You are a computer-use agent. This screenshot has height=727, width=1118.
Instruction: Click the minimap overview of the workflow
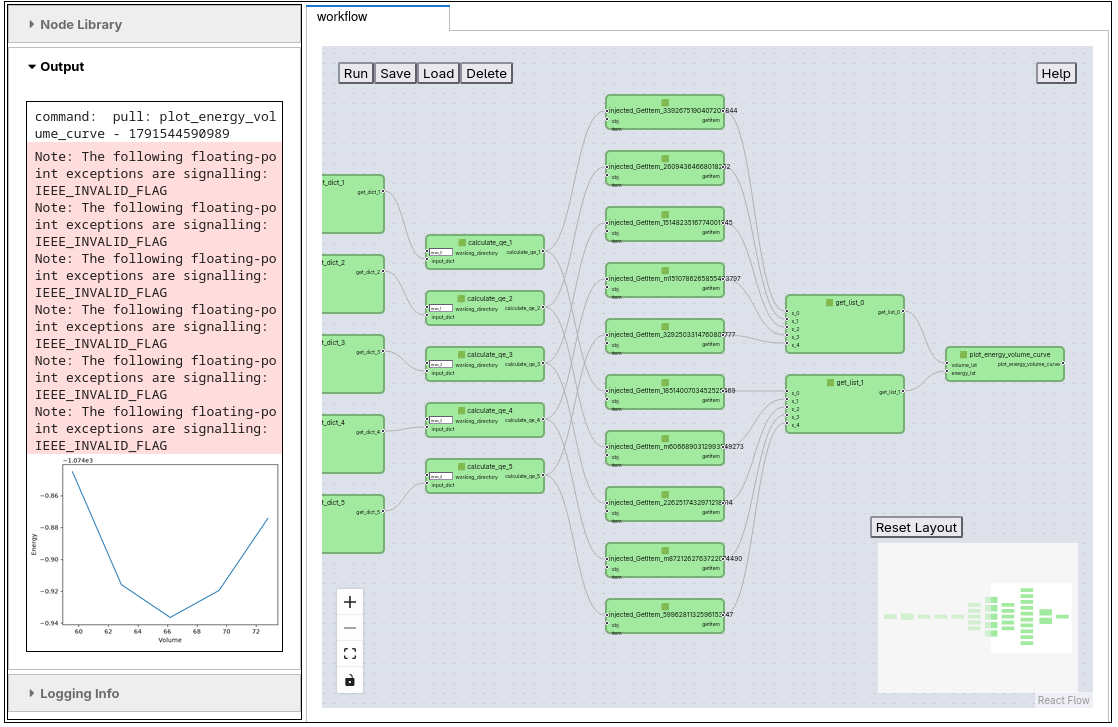[978, 617]
